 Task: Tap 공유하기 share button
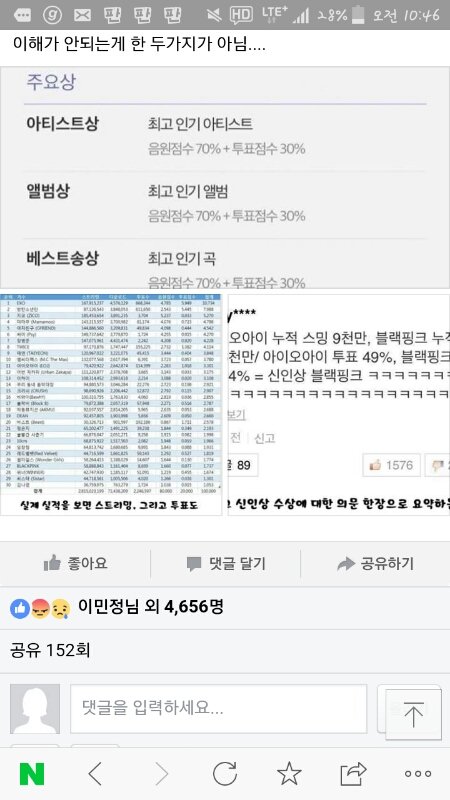point(376,563)
